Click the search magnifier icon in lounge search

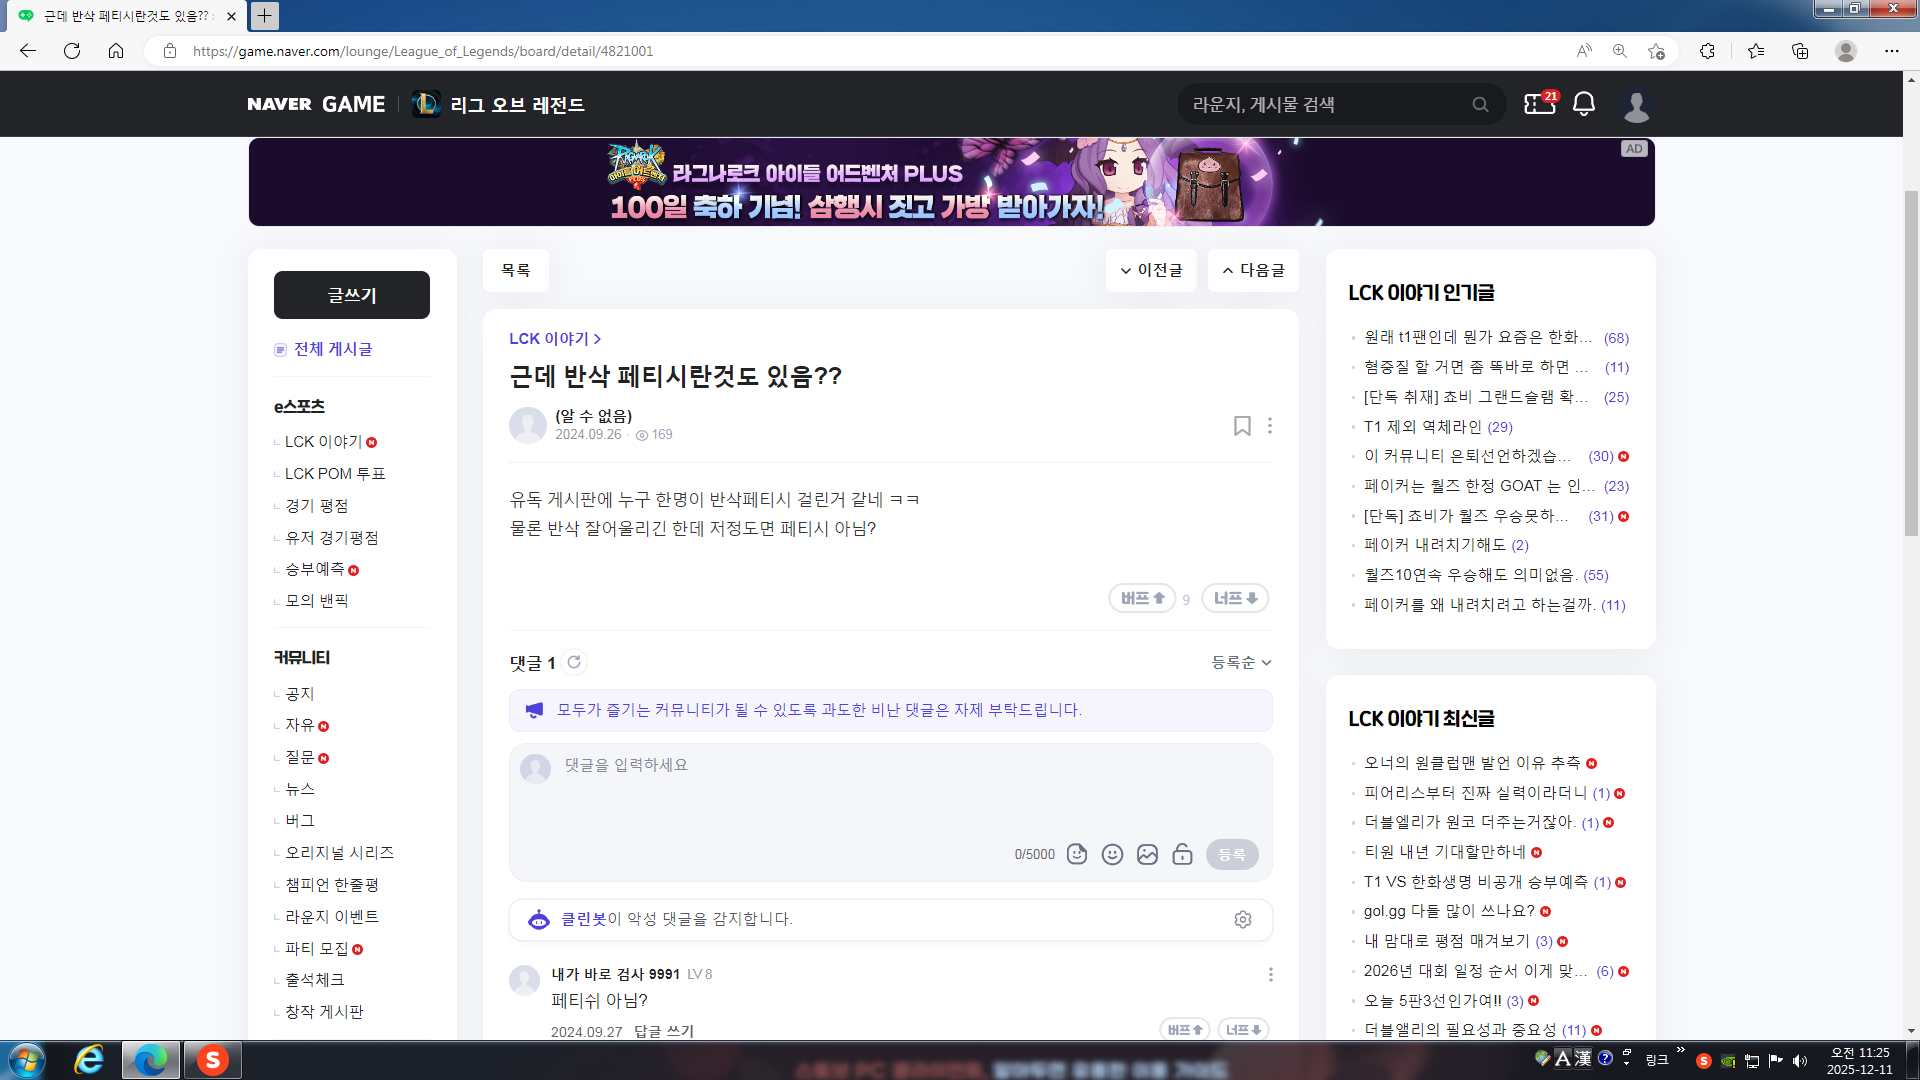tap(1480, 104)
